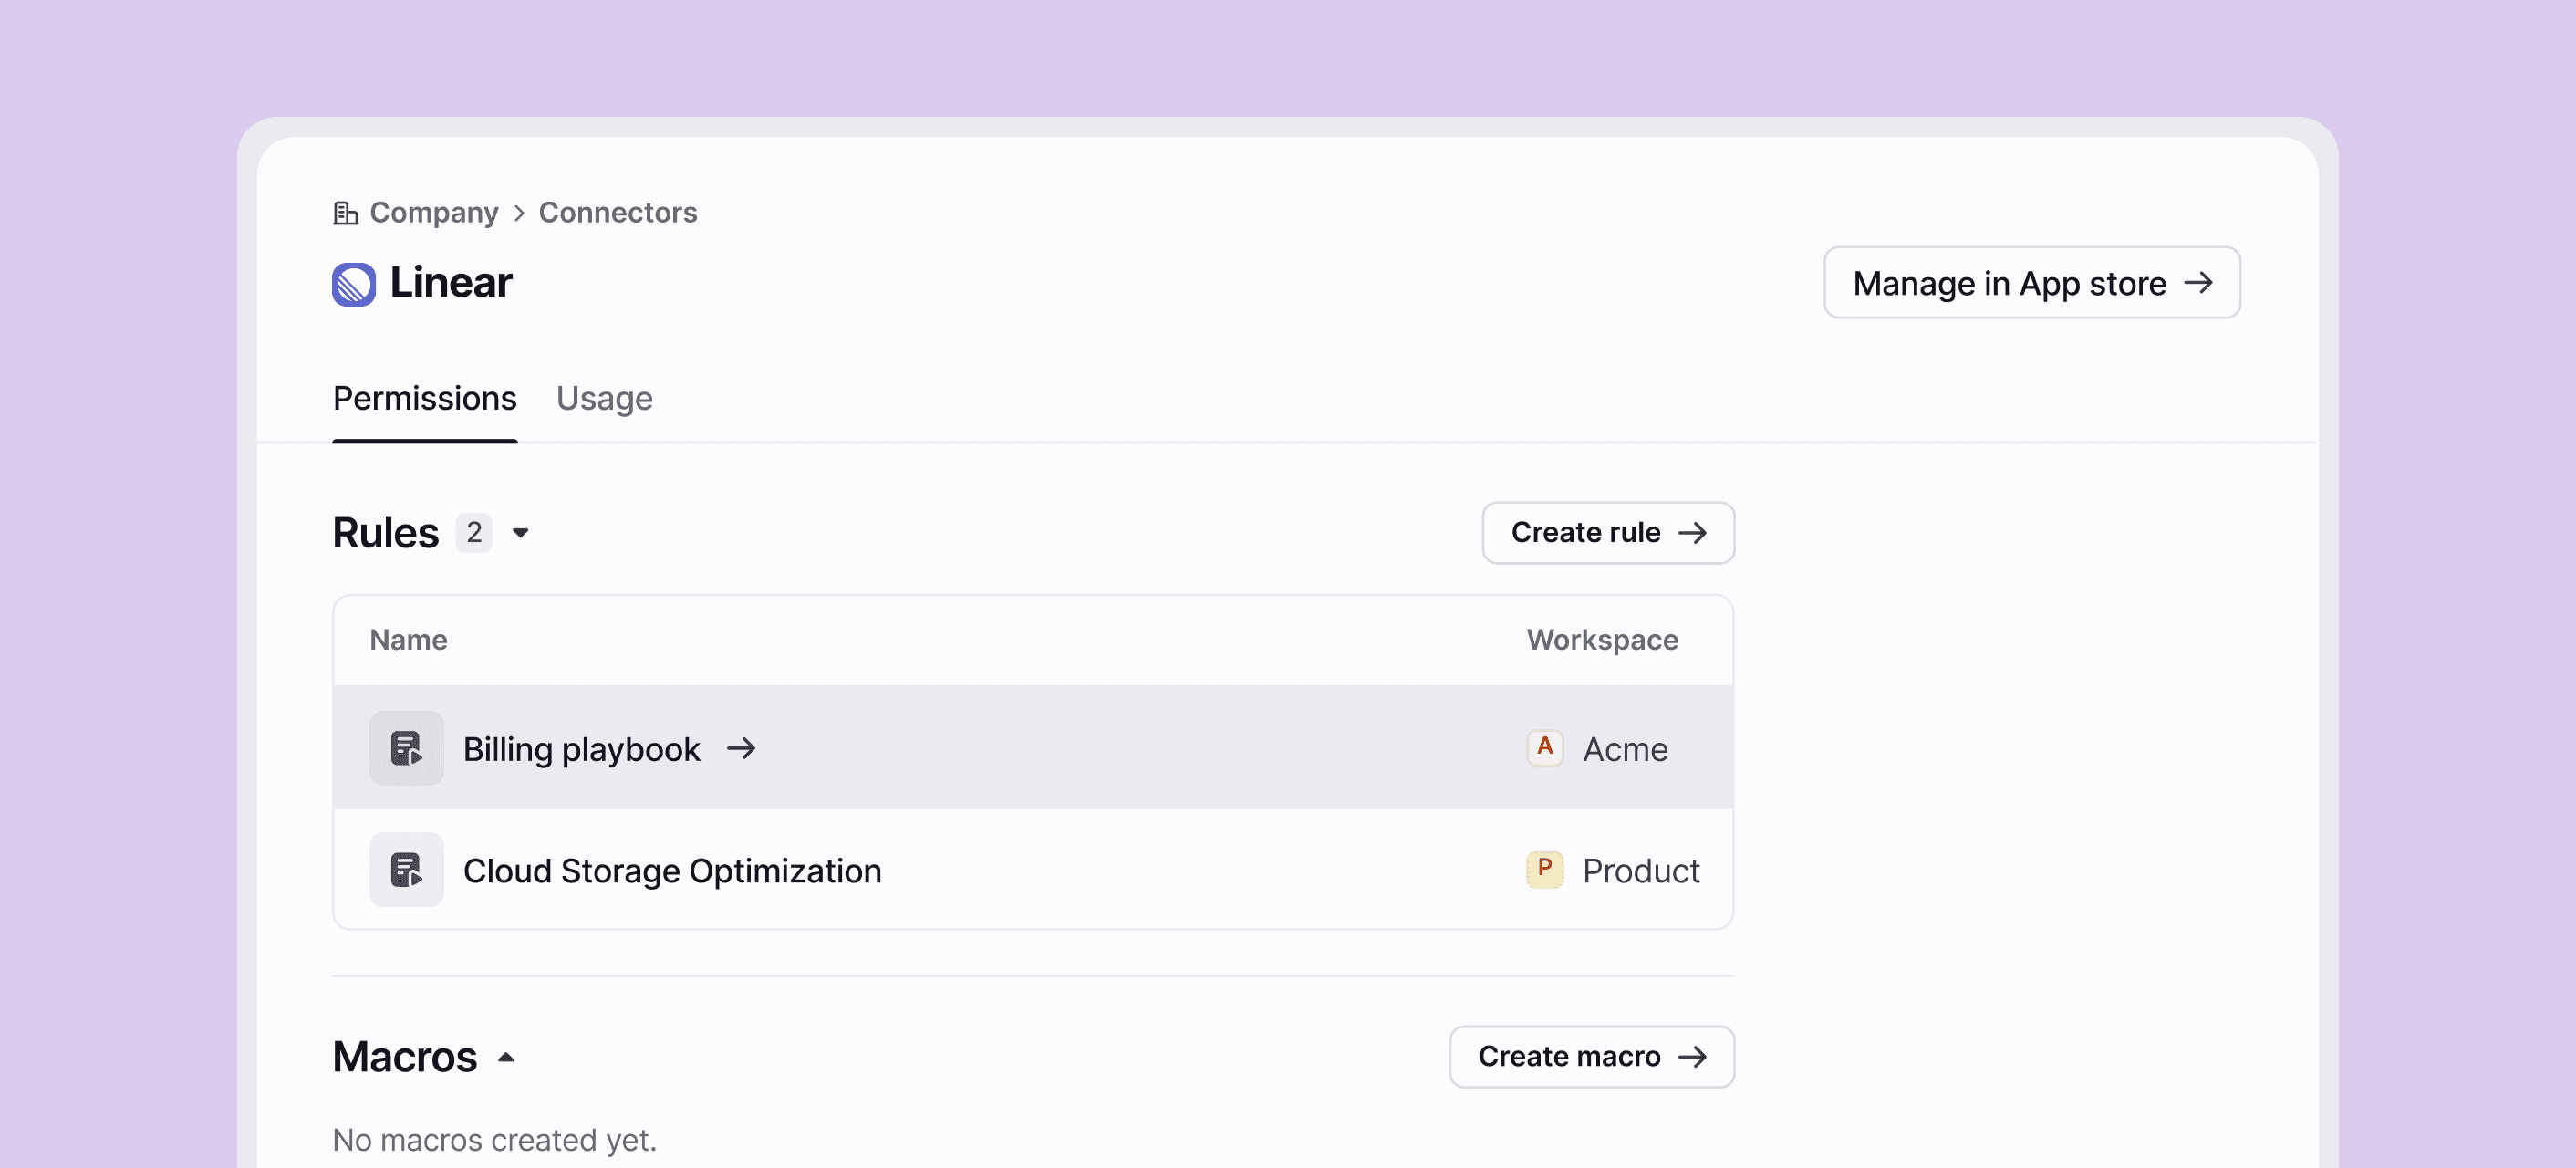Click 'No macros created yet.' text
Viewport: 2576px width, 1168px height.
495,1141
